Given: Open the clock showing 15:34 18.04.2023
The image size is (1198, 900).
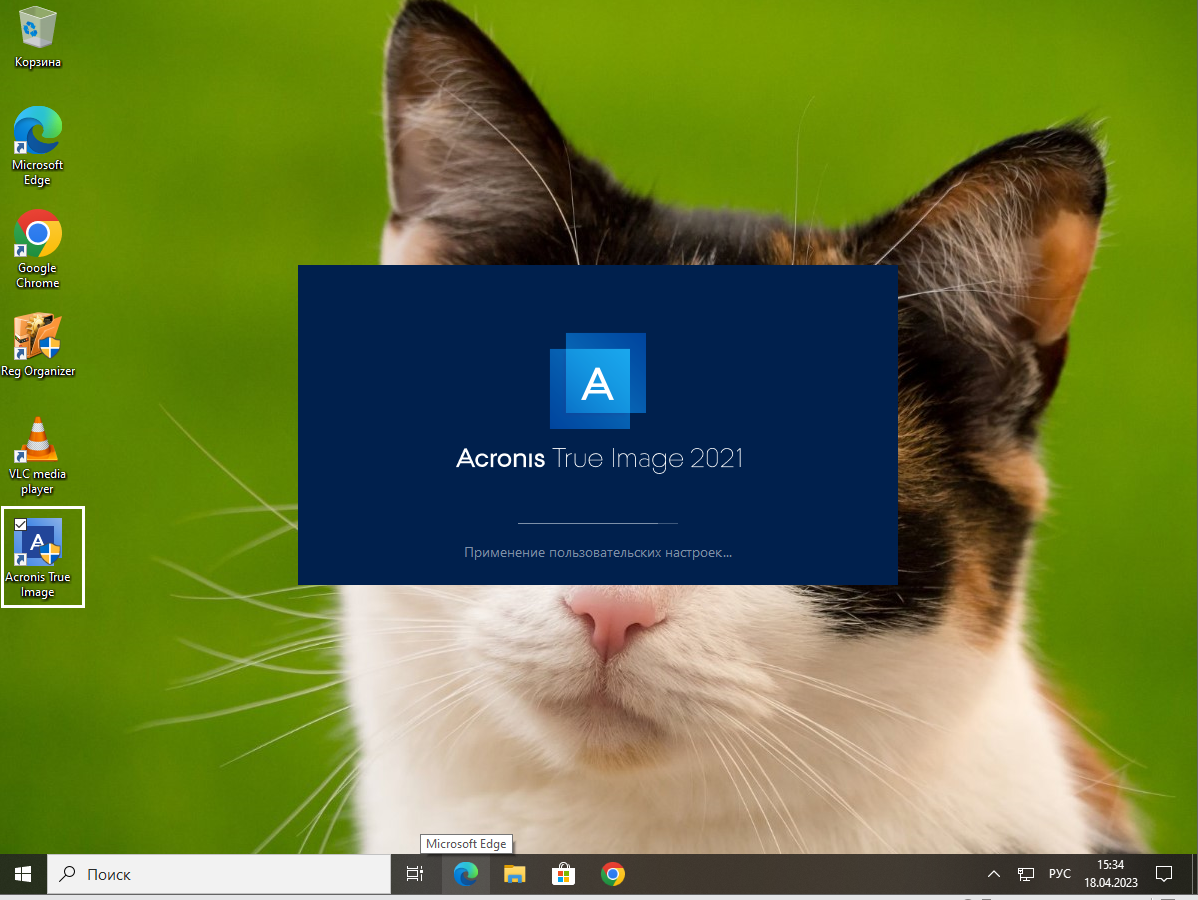Looking at the screenshot, I should (1111, 874).
